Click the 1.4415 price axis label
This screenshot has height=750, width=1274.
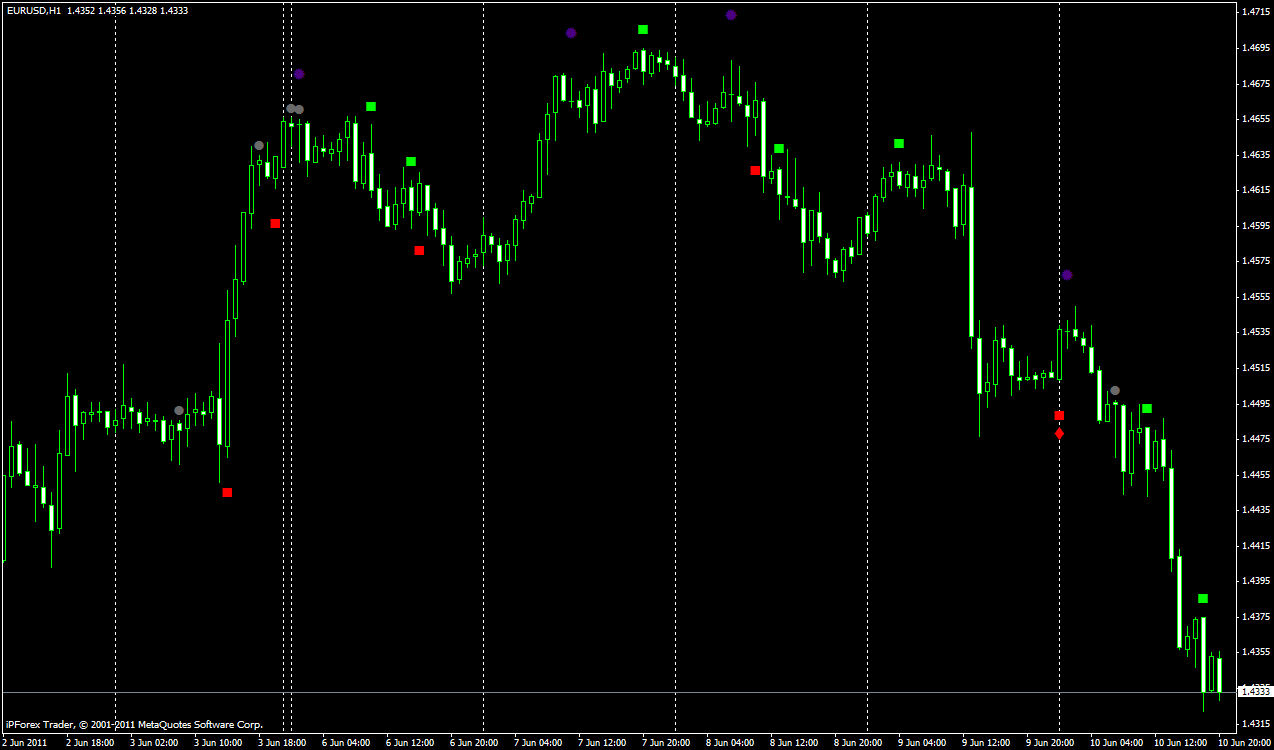tap(1255, 545)
